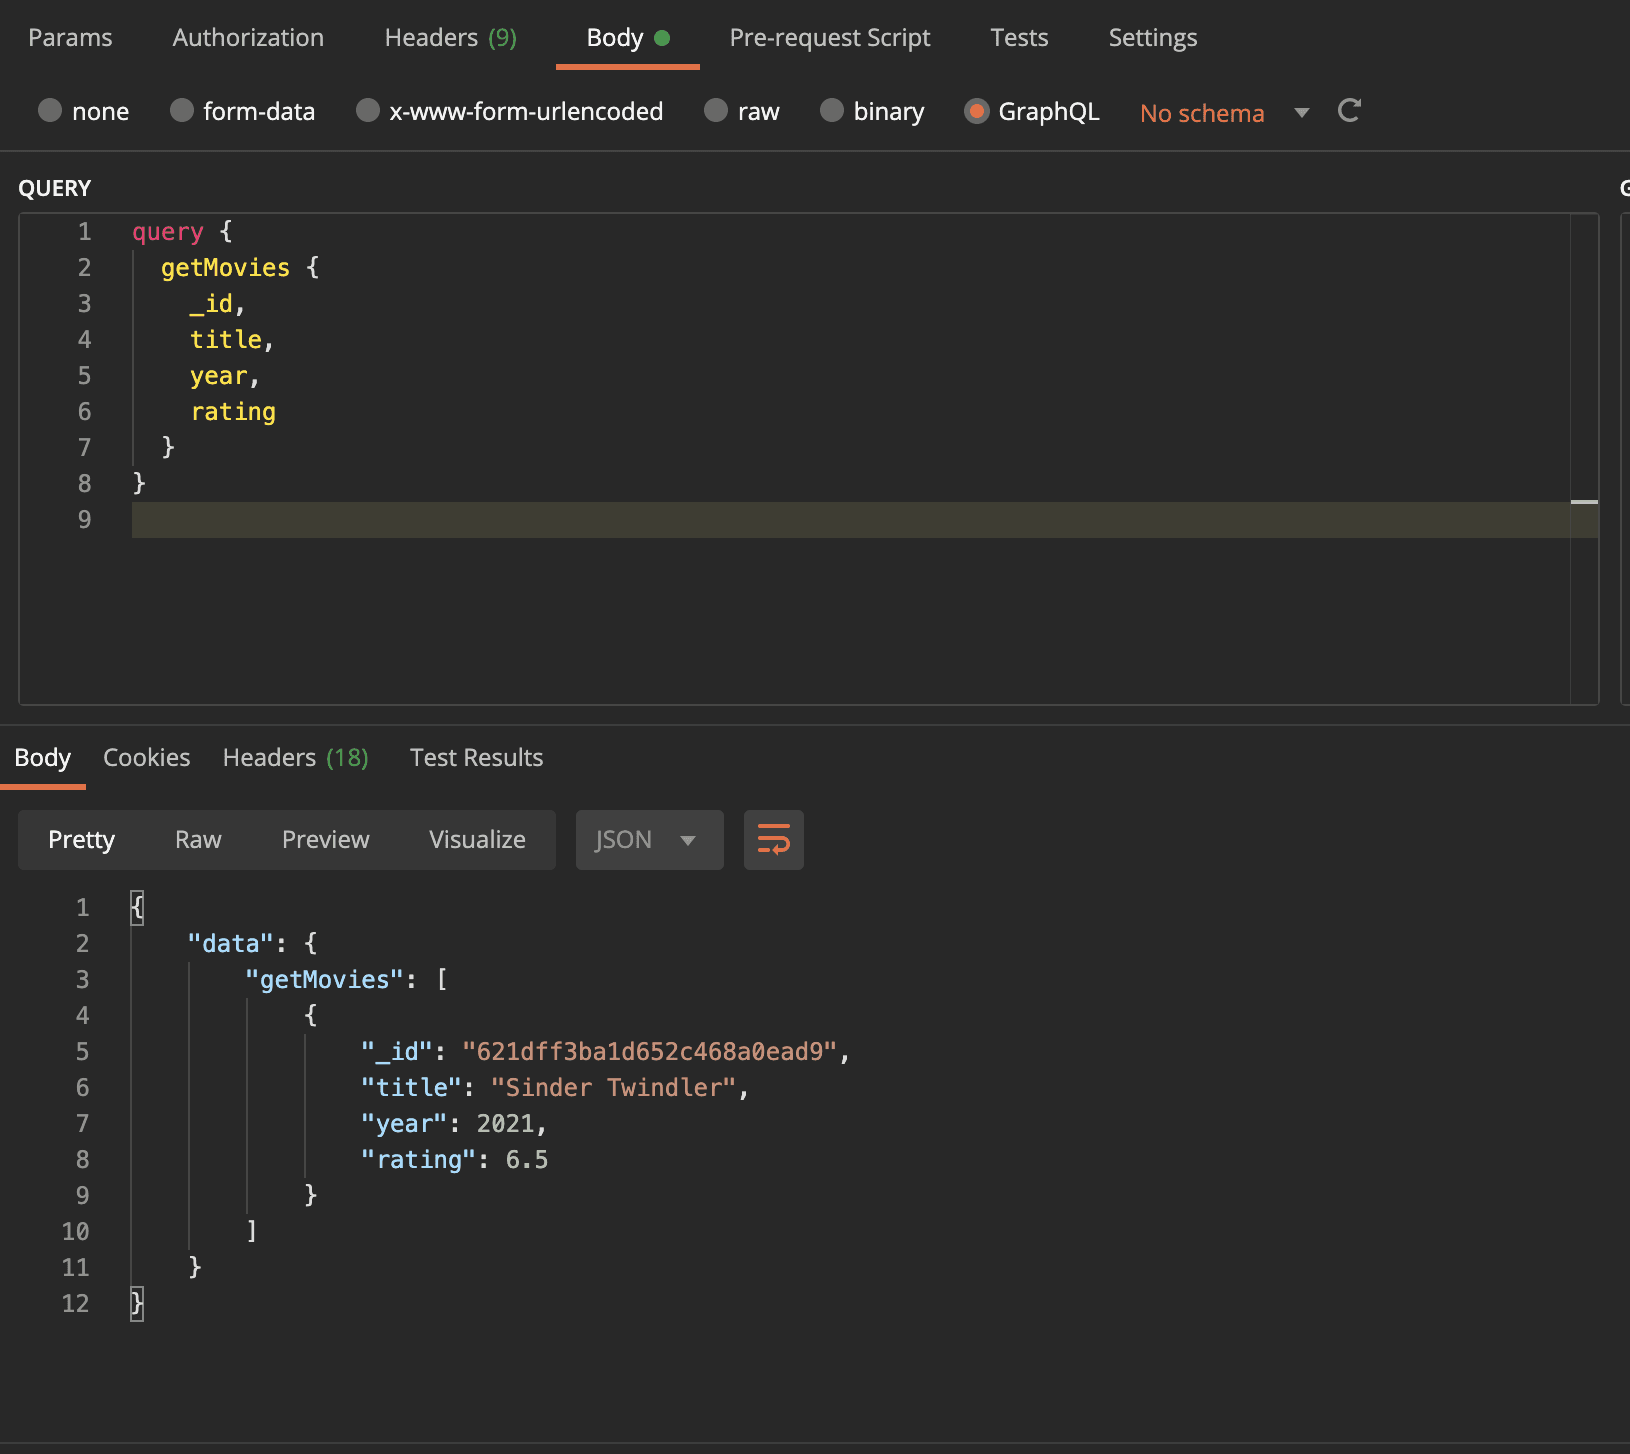The height and width of the screenshot is (1454, 1630).
Task: Switch response view to Raw
Action: tap(198, 840)
